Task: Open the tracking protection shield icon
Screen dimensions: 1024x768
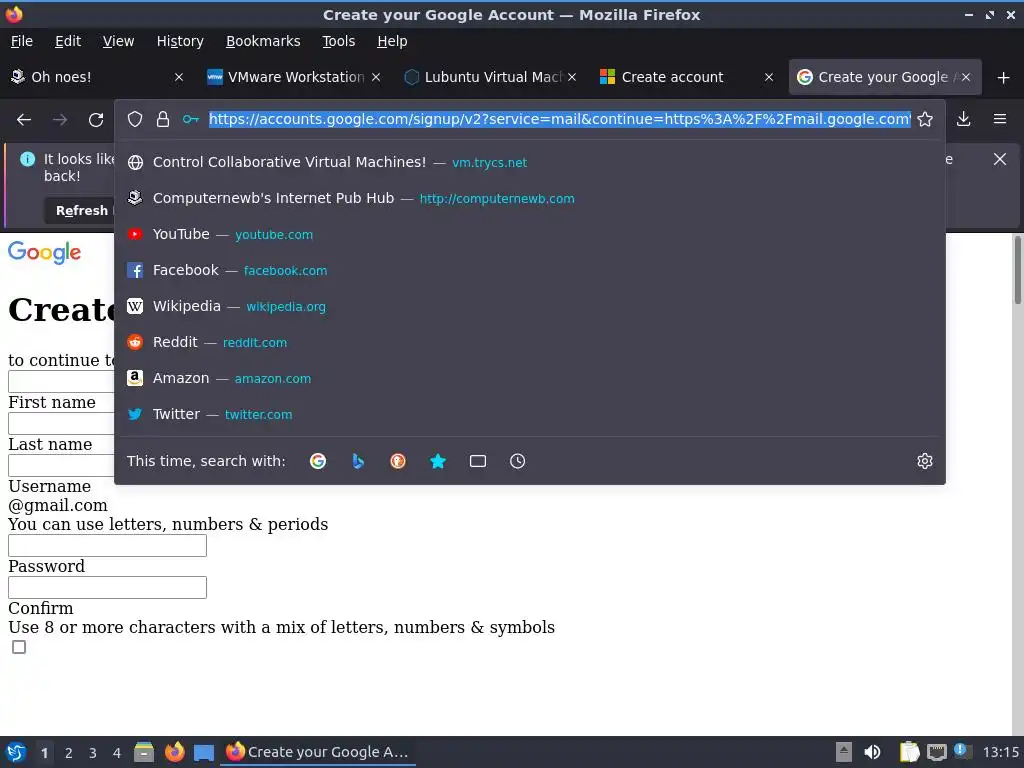Action: point(135,119)
